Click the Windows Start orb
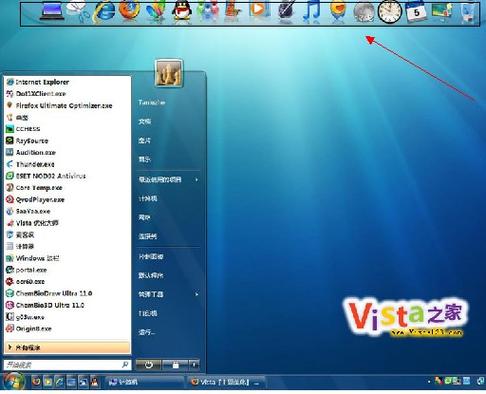 14,382
